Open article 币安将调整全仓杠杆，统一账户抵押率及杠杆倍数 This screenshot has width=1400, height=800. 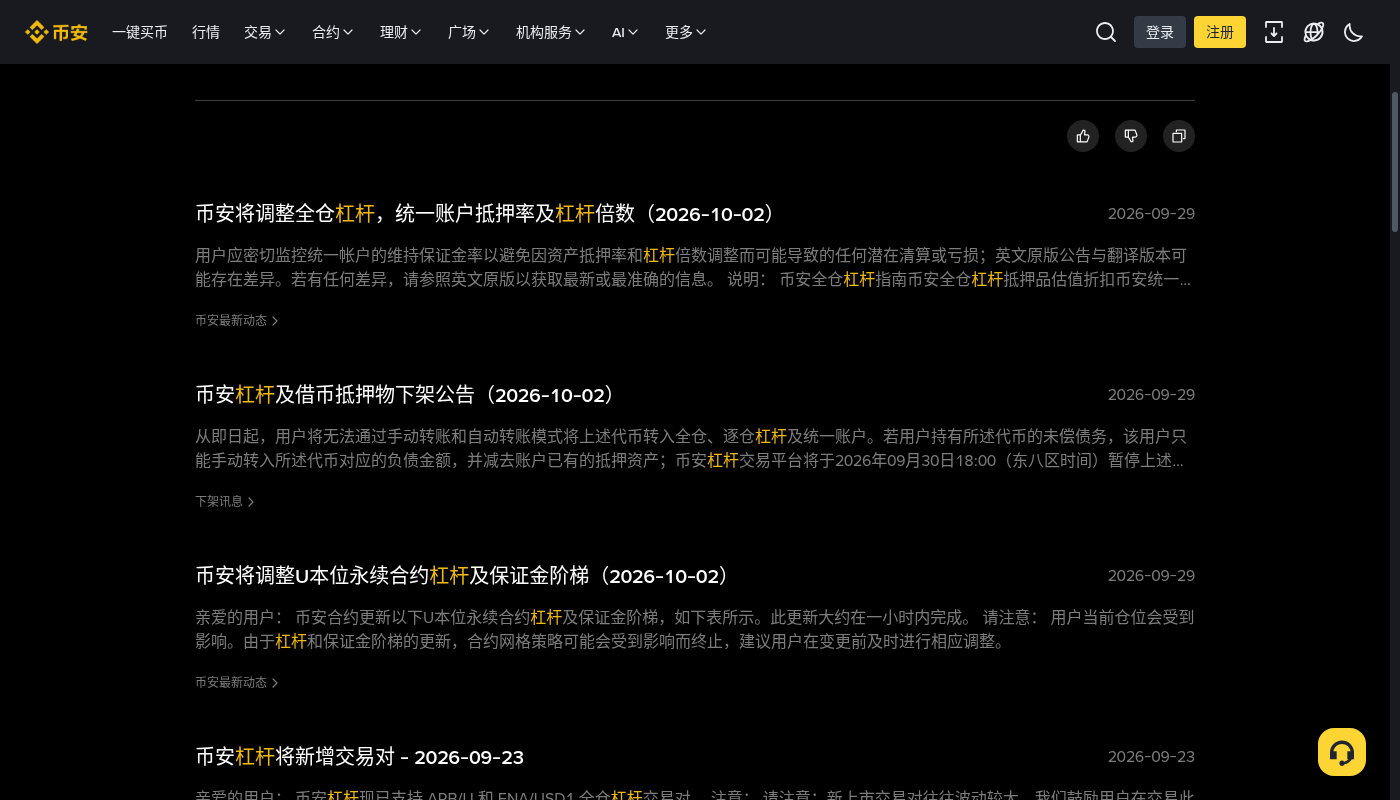(x=486, y=214)
